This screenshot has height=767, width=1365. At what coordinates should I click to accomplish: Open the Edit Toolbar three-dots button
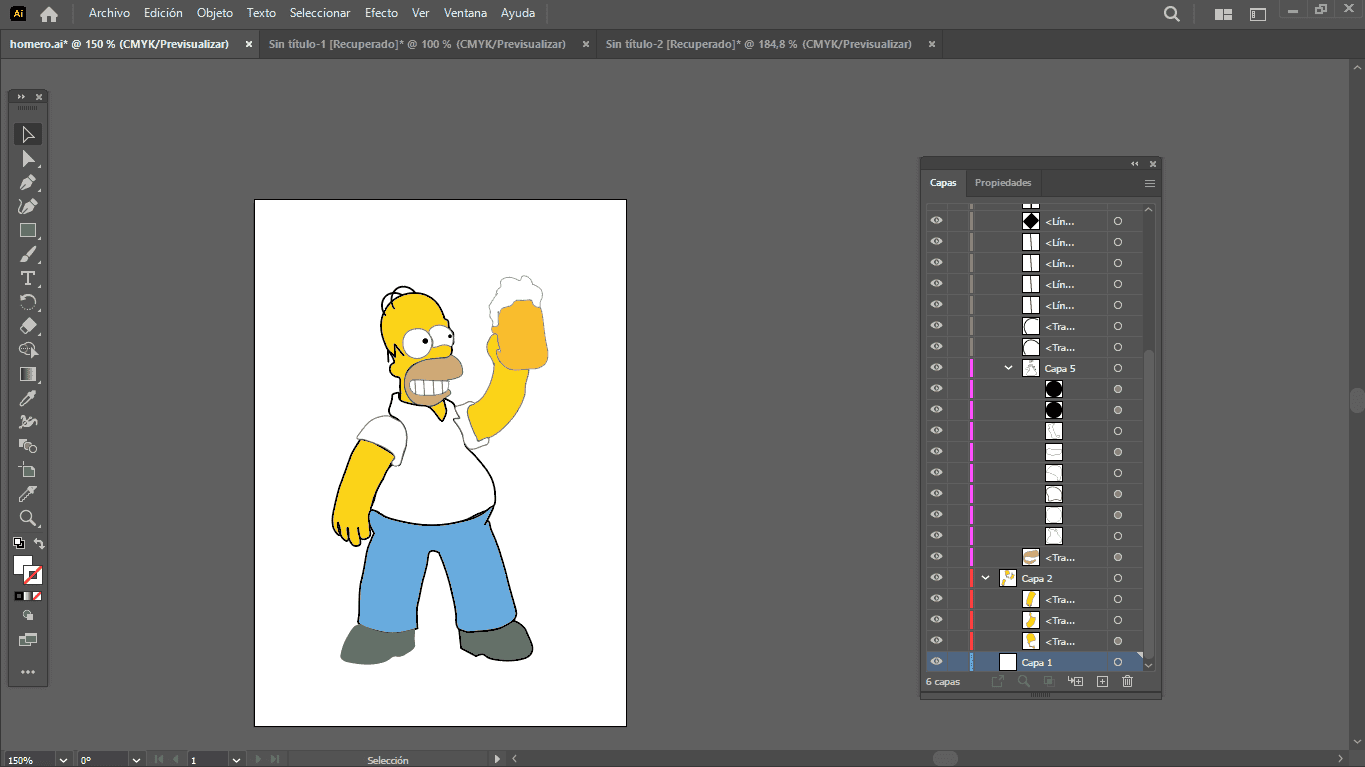pos(28,672)
